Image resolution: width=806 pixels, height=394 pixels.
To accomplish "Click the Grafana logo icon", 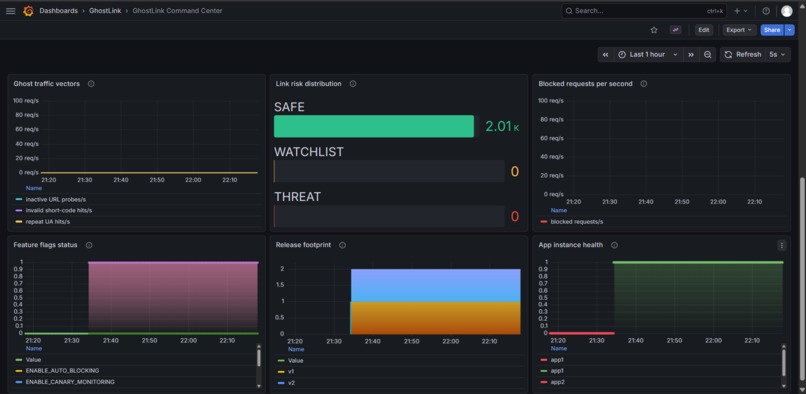I will click(28, 11).
